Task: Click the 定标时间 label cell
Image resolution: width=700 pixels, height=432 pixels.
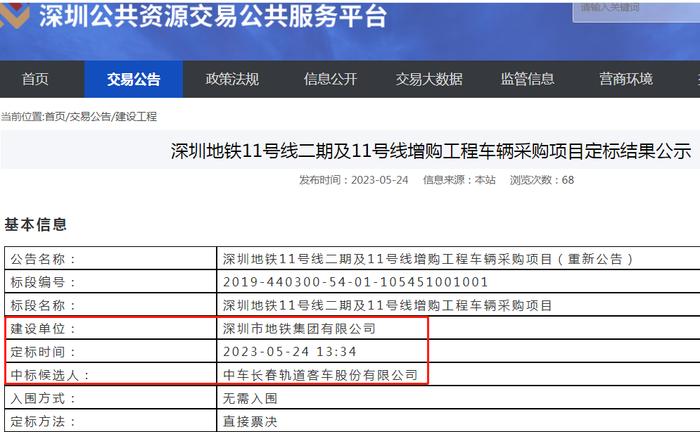Action: [x=111, y=351]
